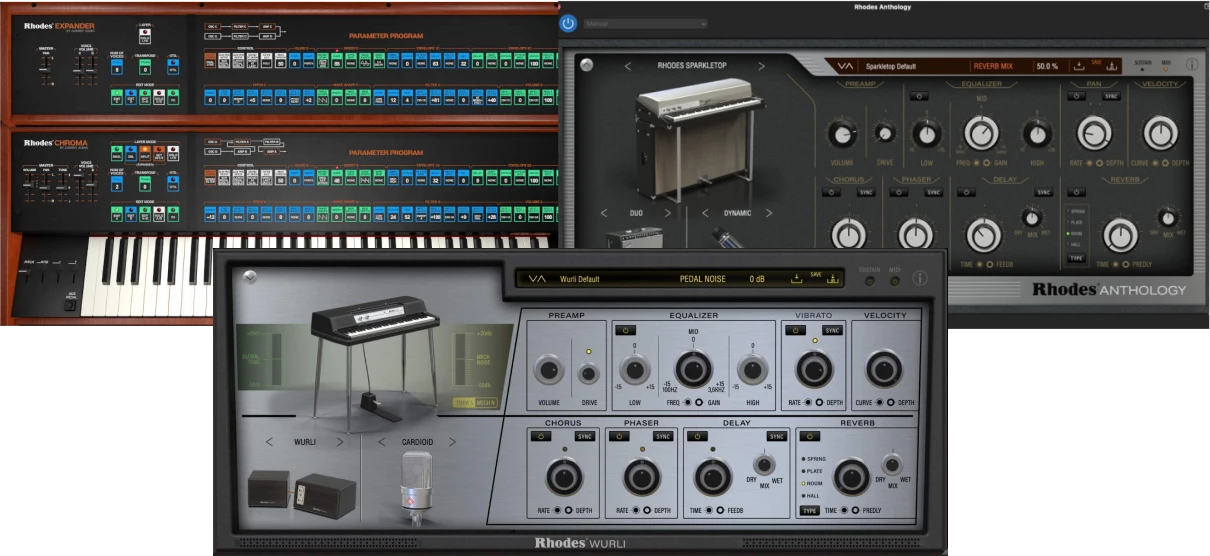The height and width of the screenshot is (556, 1210).
Task: Enable Chorus SYNC in Wurli
Action: tap(585, 436)
